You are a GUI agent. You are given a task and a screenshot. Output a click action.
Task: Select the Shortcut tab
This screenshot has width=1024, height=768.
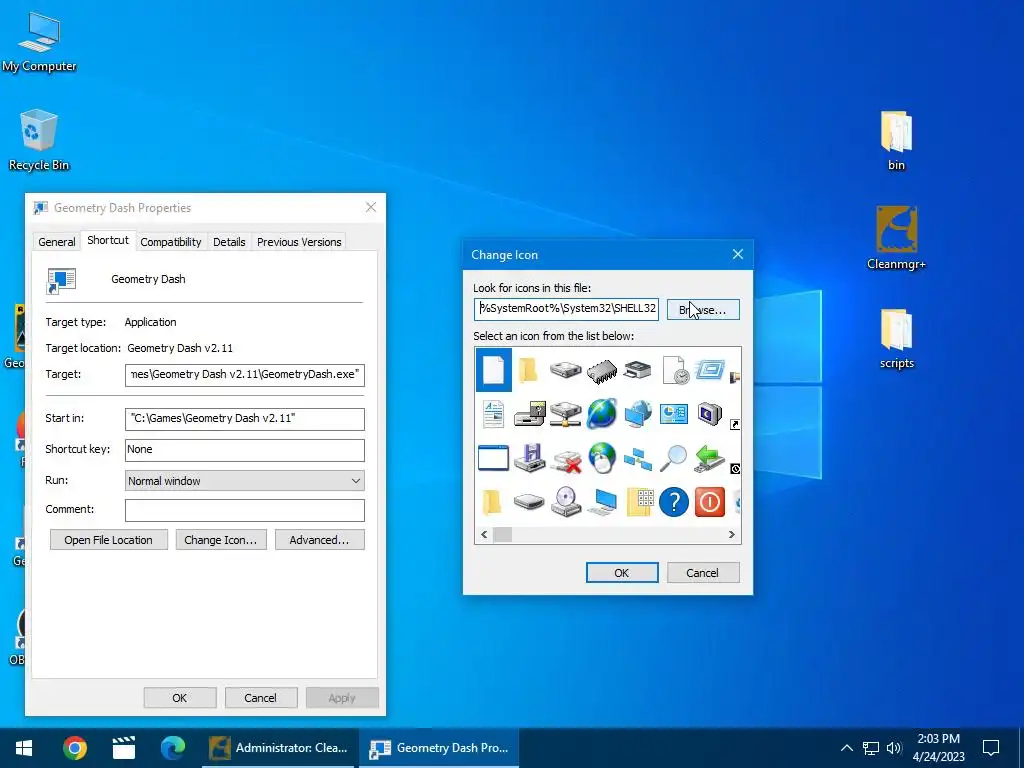(x=108, y=240)
